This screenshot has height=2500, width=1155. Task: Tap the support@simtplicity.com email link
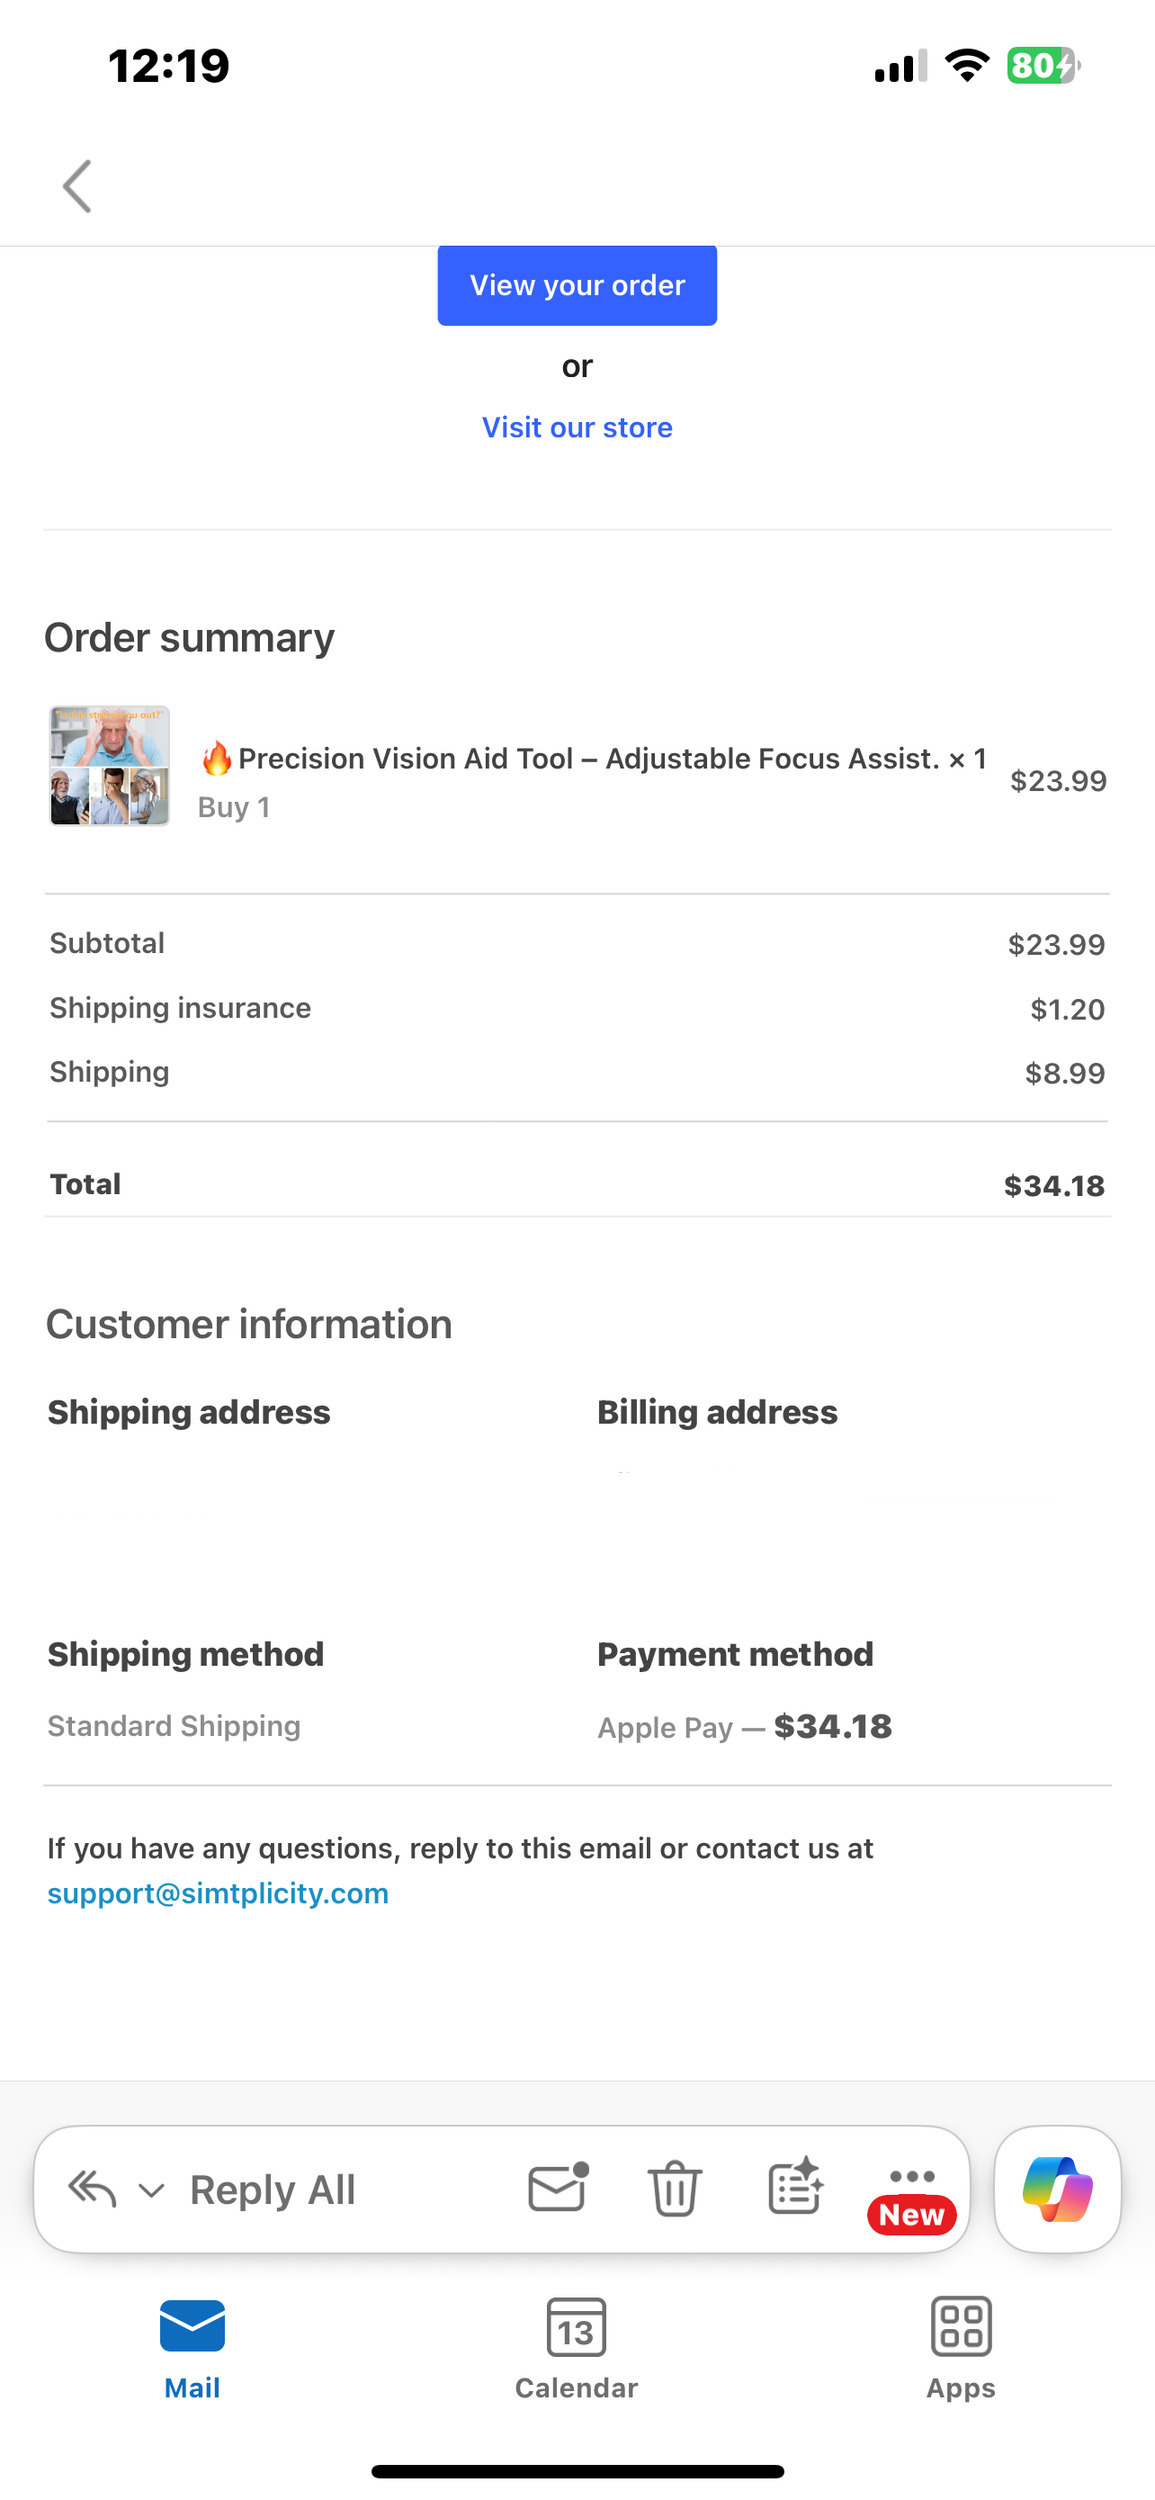218,1894
